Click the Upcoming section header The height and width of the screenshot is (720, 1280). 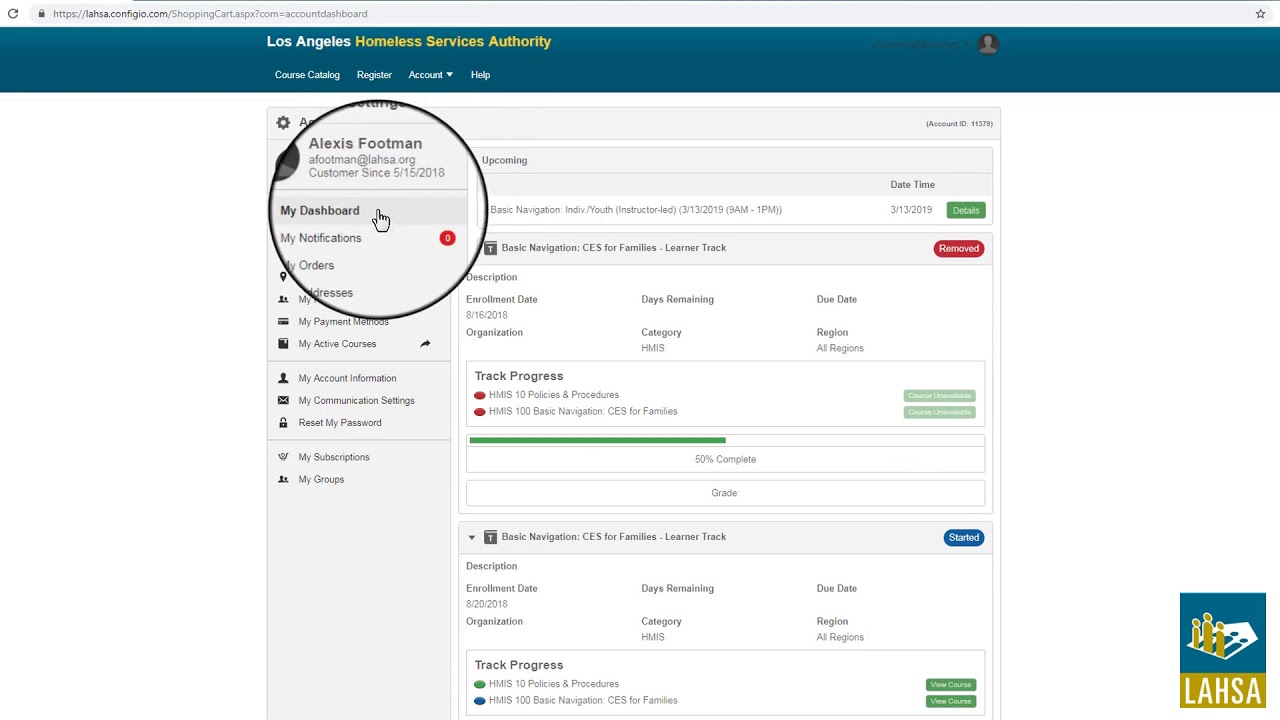point(505,160)
